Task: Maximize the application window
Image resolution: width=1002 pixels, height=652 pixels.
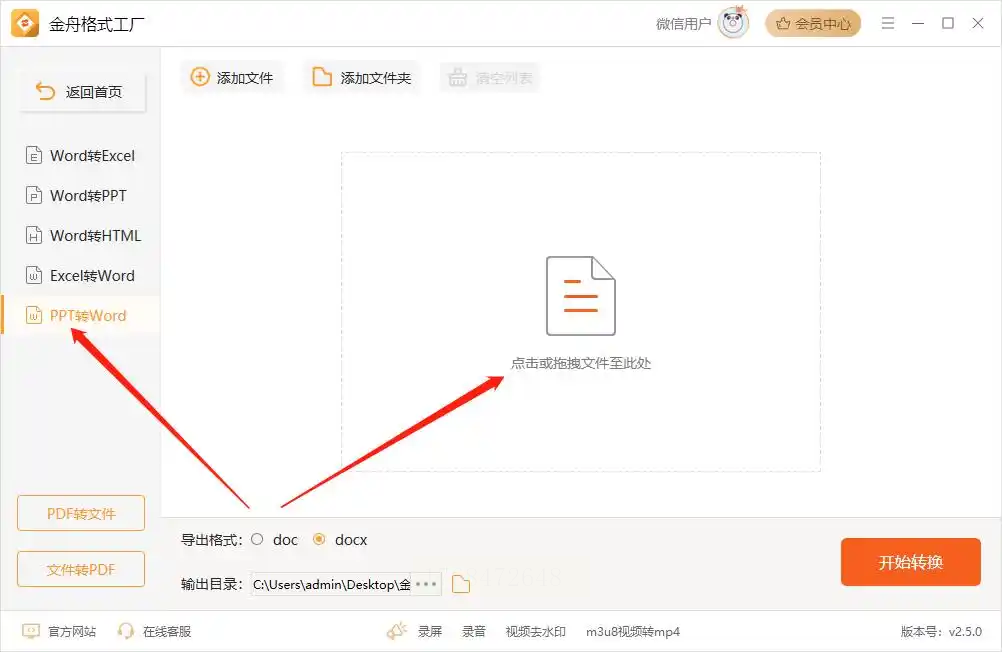Action: [x=948, y=23]
